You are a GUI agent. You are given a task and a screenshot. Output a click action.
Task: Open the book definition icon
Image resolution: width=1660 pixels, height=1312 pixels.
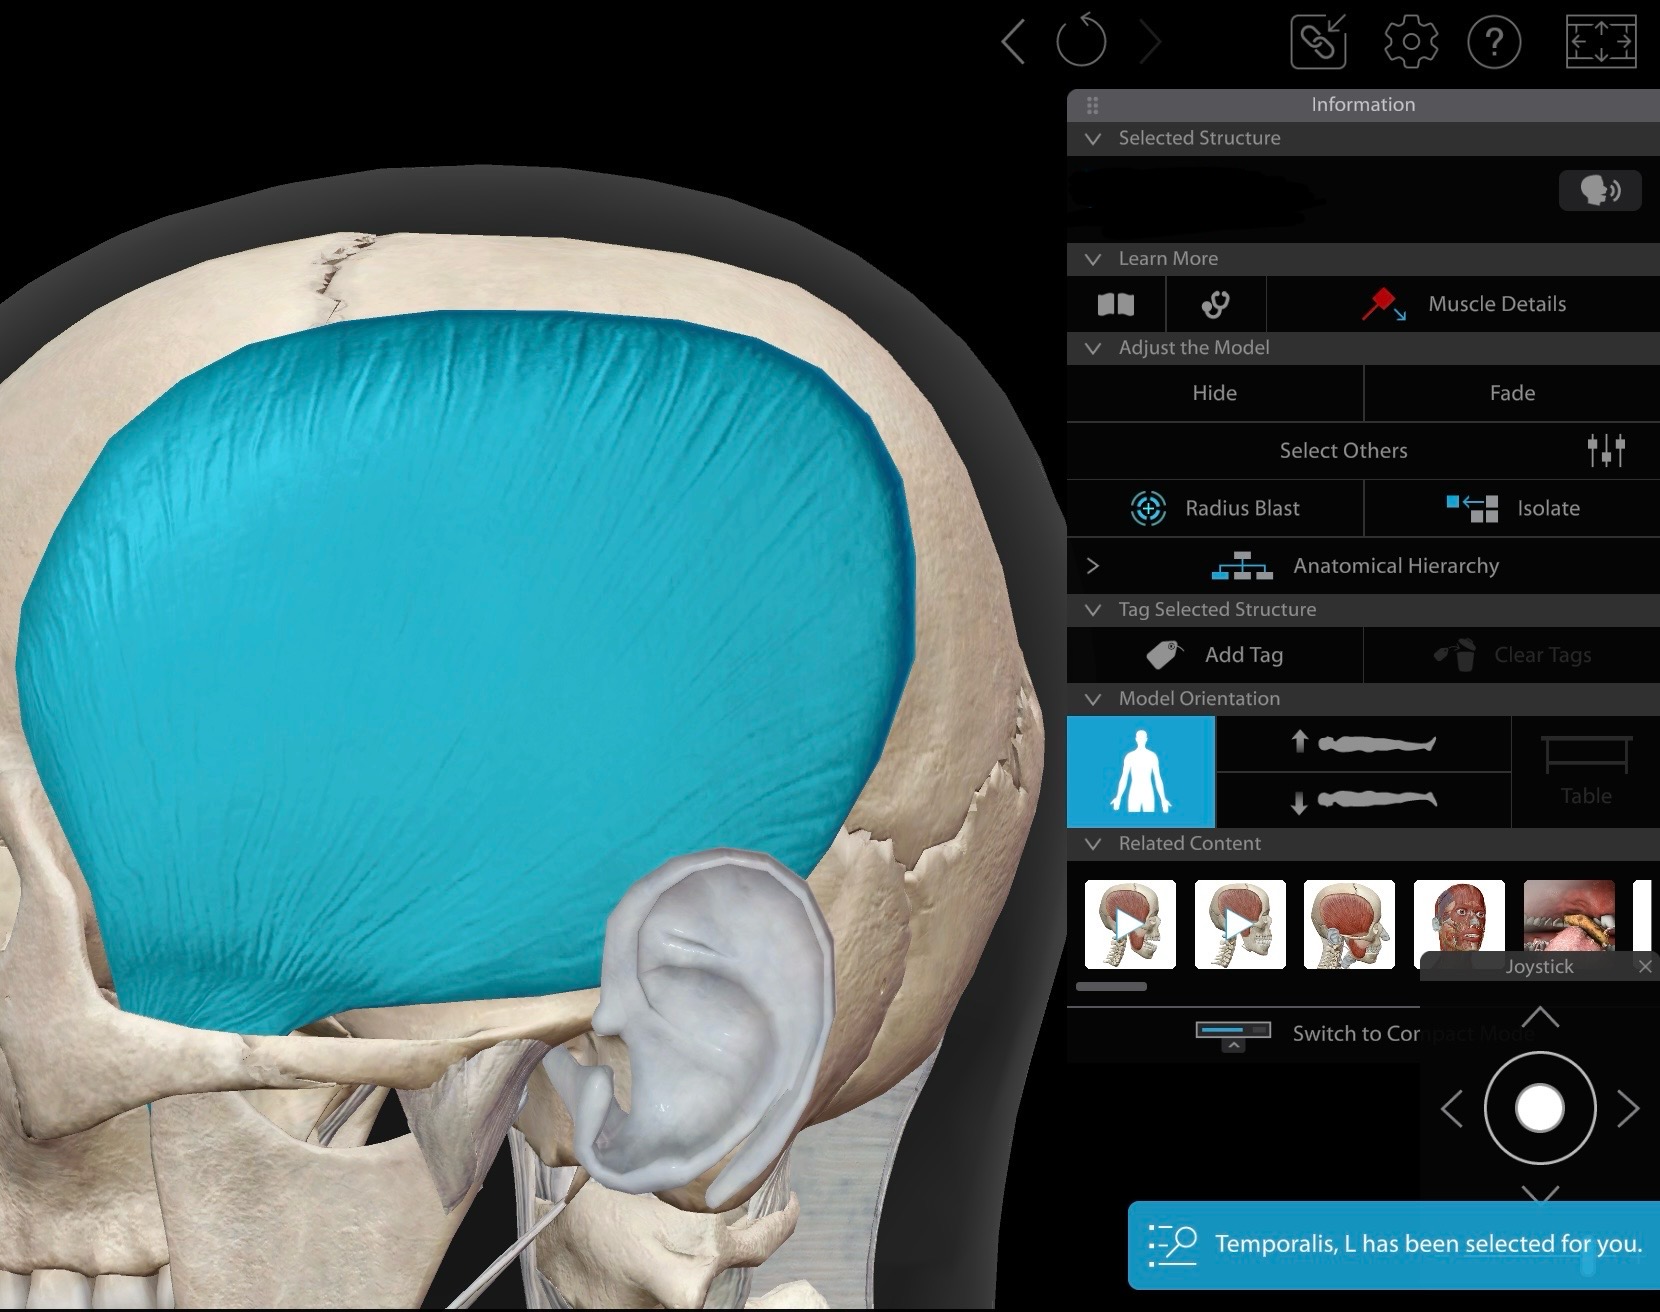(1116, 304)
